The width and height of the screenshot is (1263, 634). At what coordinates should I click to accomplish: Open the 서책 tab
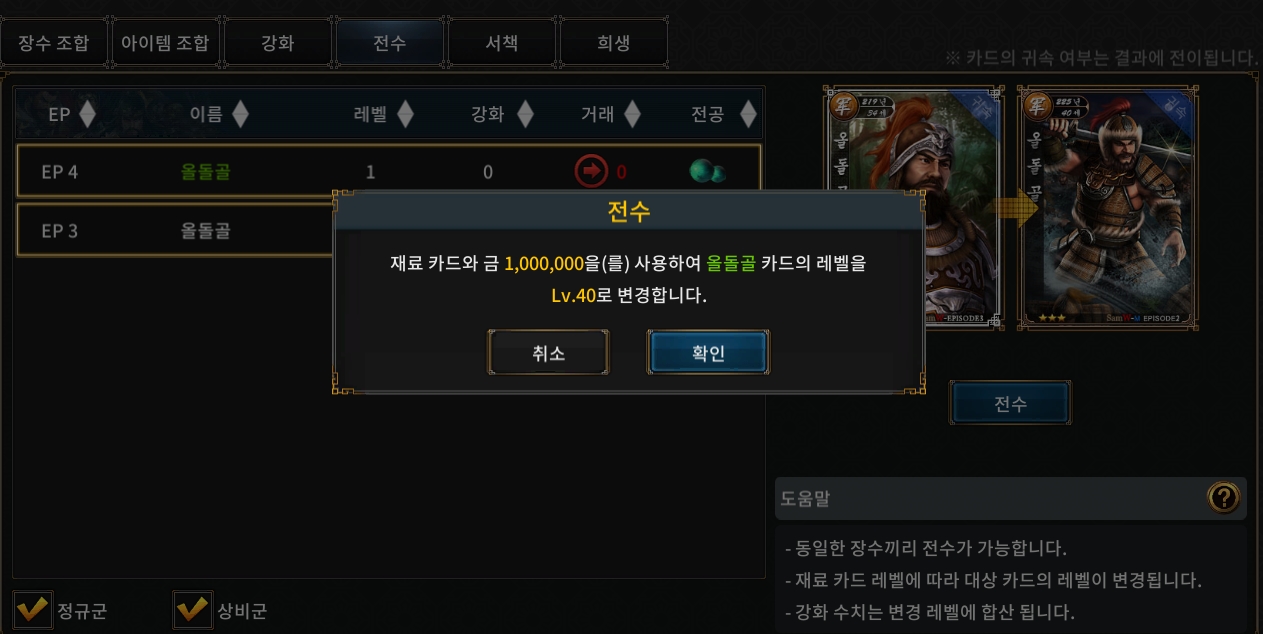pos(501,43)
